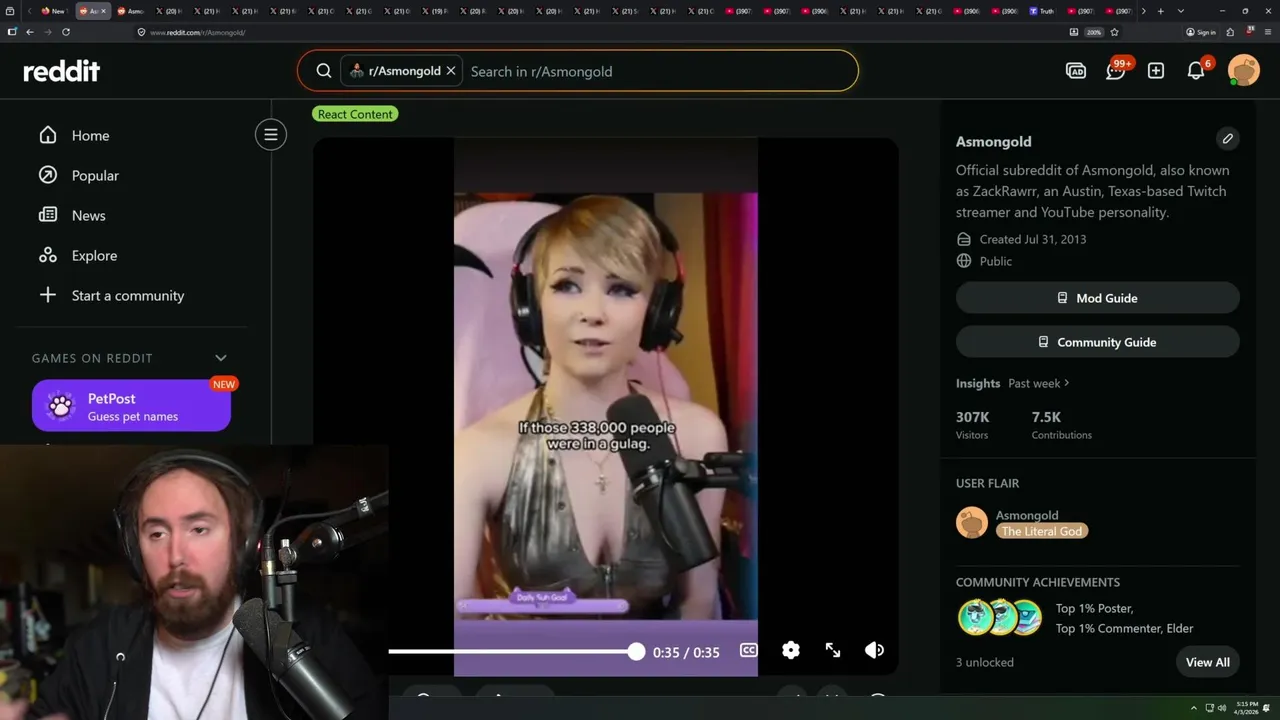The width and height of the screenshot is (1280, 720).
Task: Open the user avatar menu
Action: click(x=1244, y=71)
